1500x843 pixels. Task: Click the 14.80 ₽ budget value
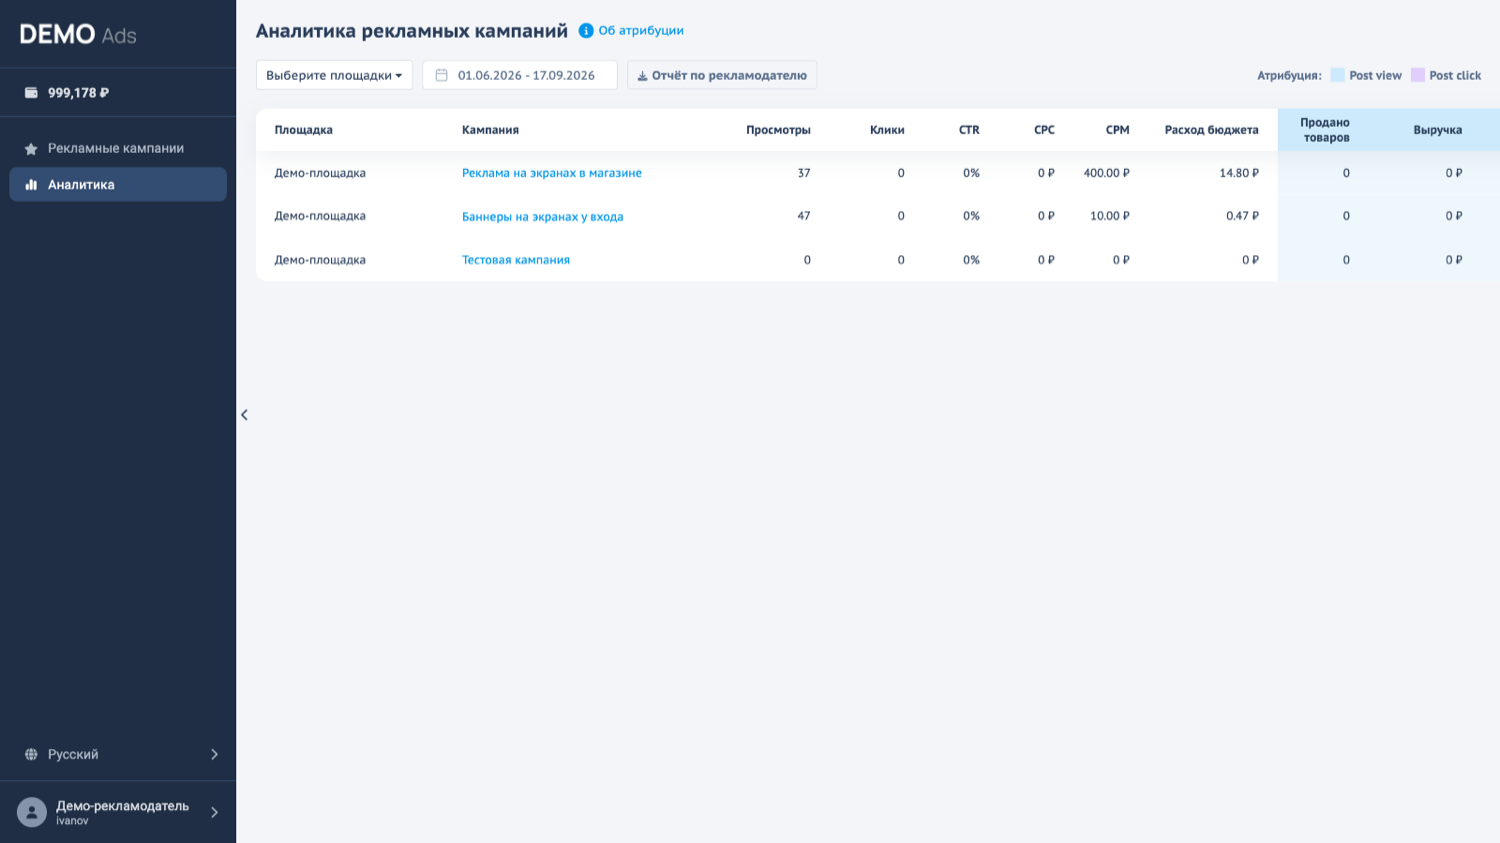1239,173
